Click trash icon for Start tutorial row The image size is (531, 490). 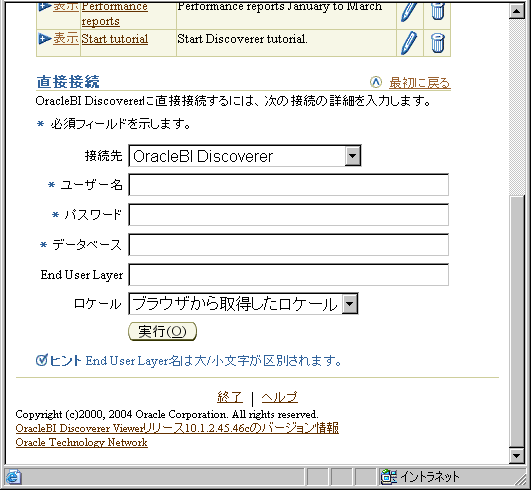[437, 43]
